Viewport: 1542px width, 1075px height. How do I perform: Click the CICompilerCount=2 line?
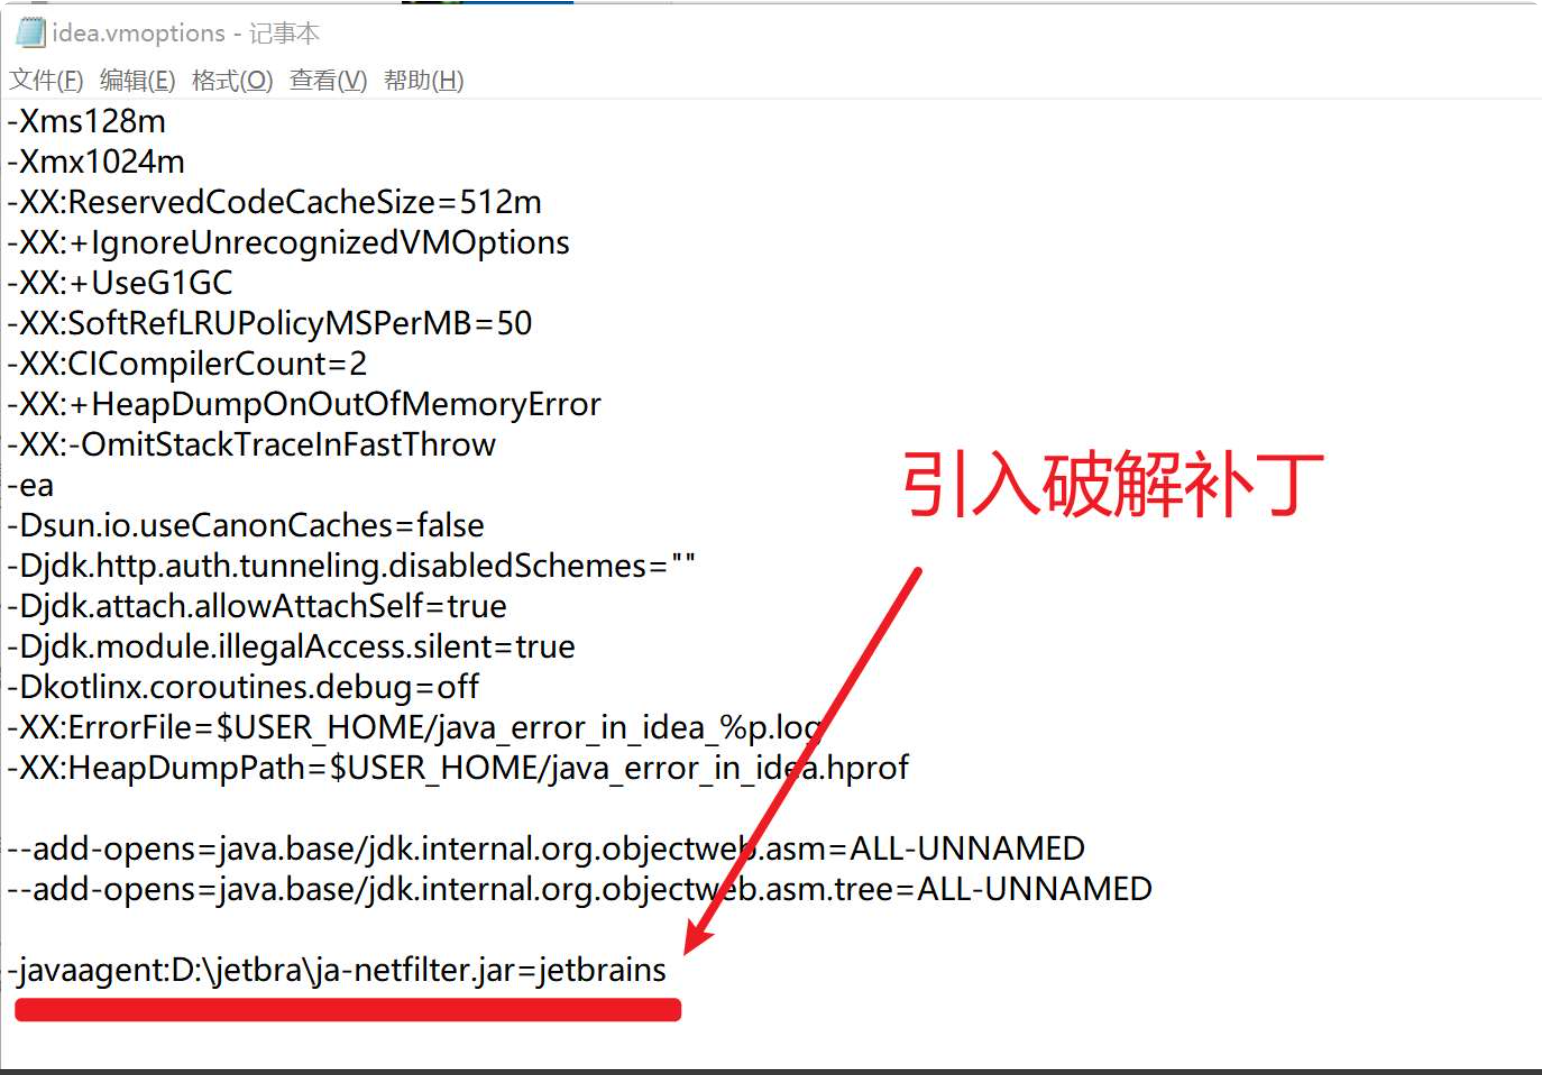187,364
